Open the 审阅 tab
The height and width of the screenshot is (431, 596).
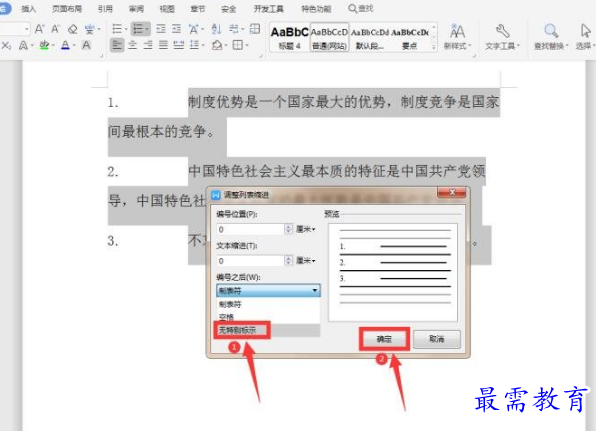136,9
